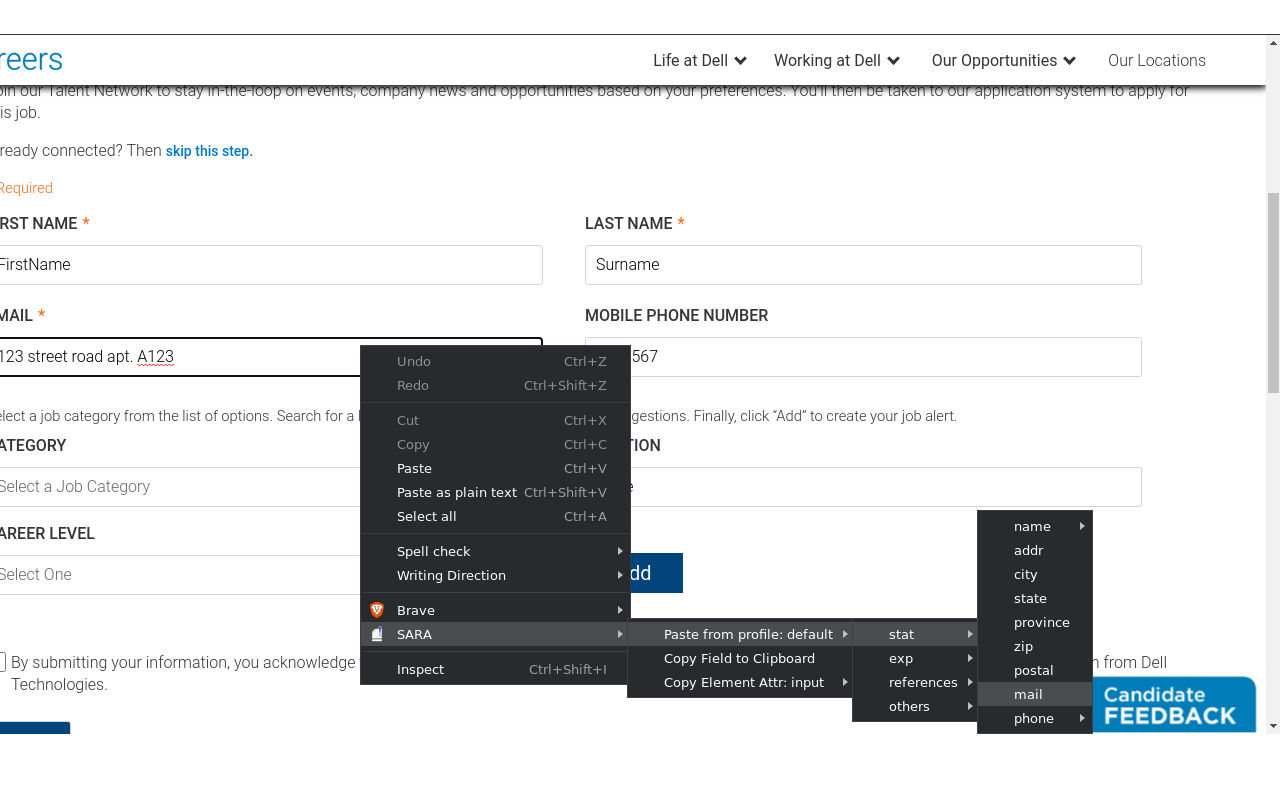Click the Candidate Feedback button
This screenshot has height=800, width=1280.
[x=1174, y=705]
